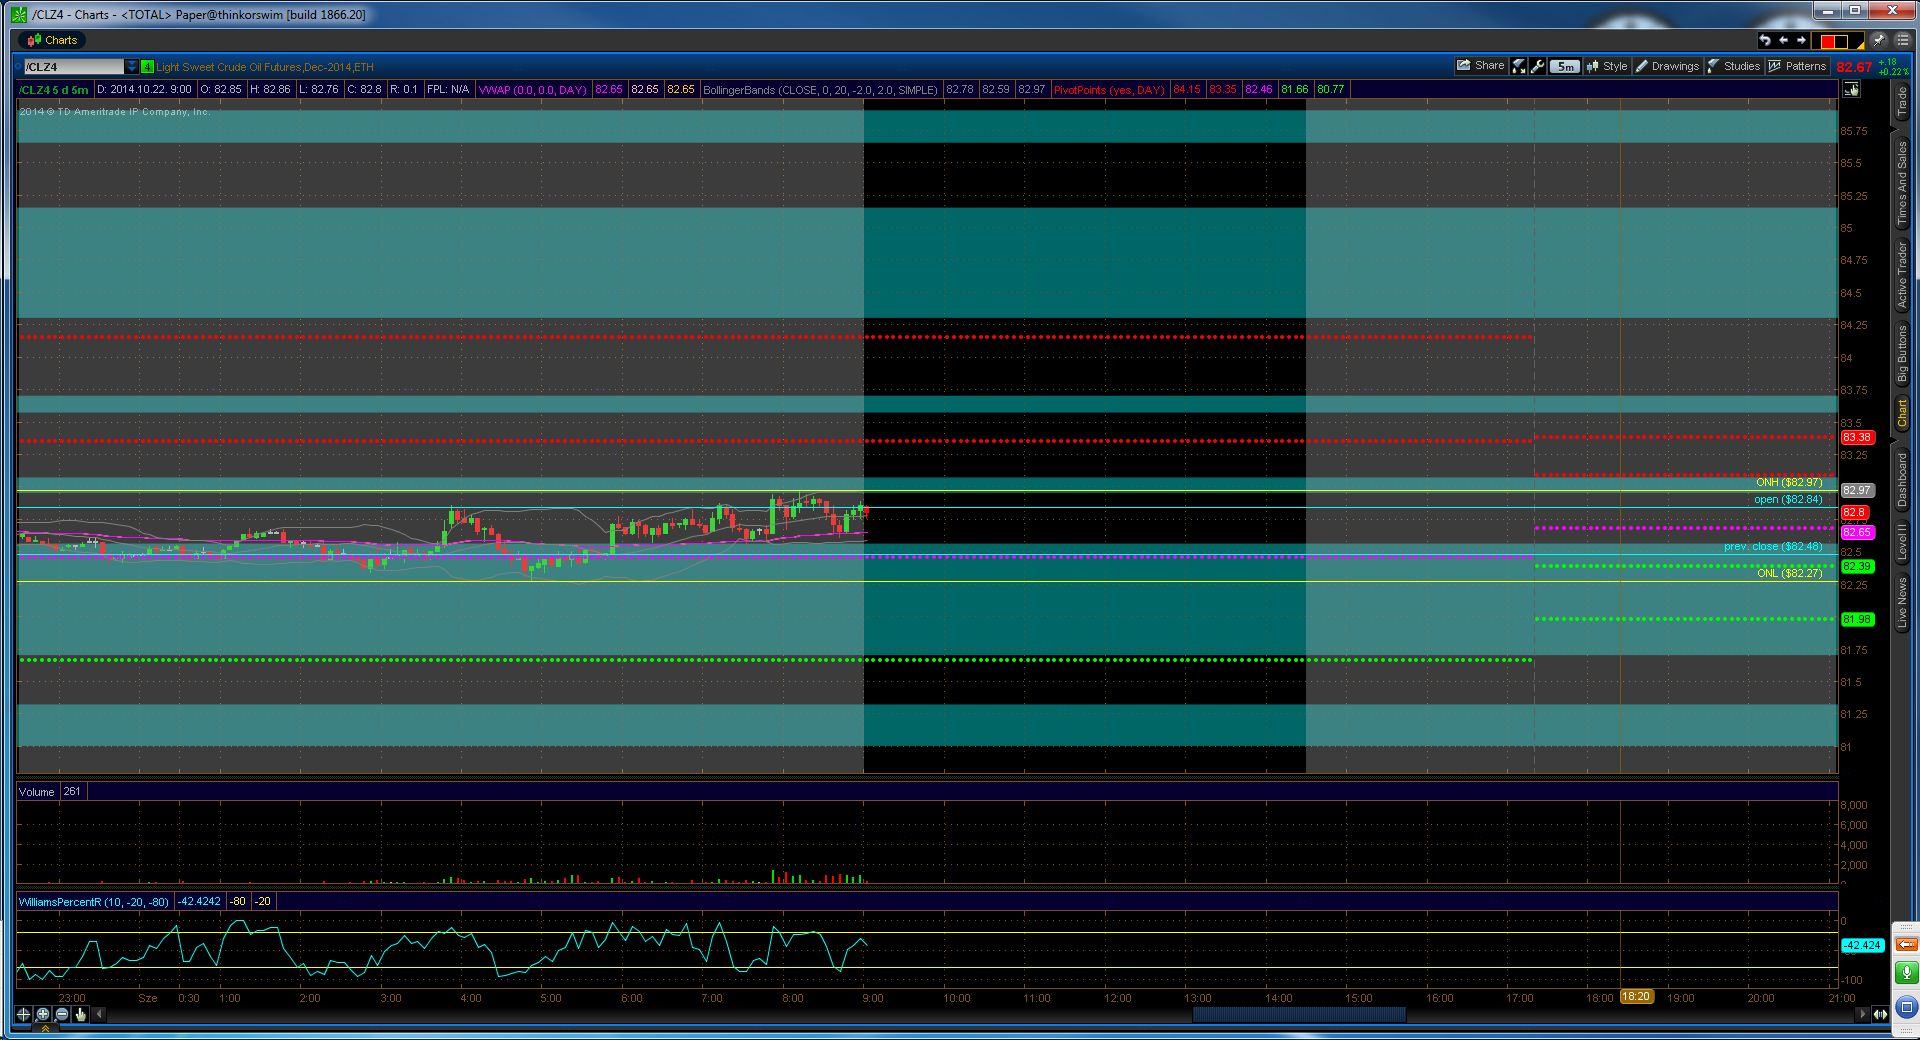Click the 81.98 green price bubble
The image size is (1920, 1040).
point(1857,619)
